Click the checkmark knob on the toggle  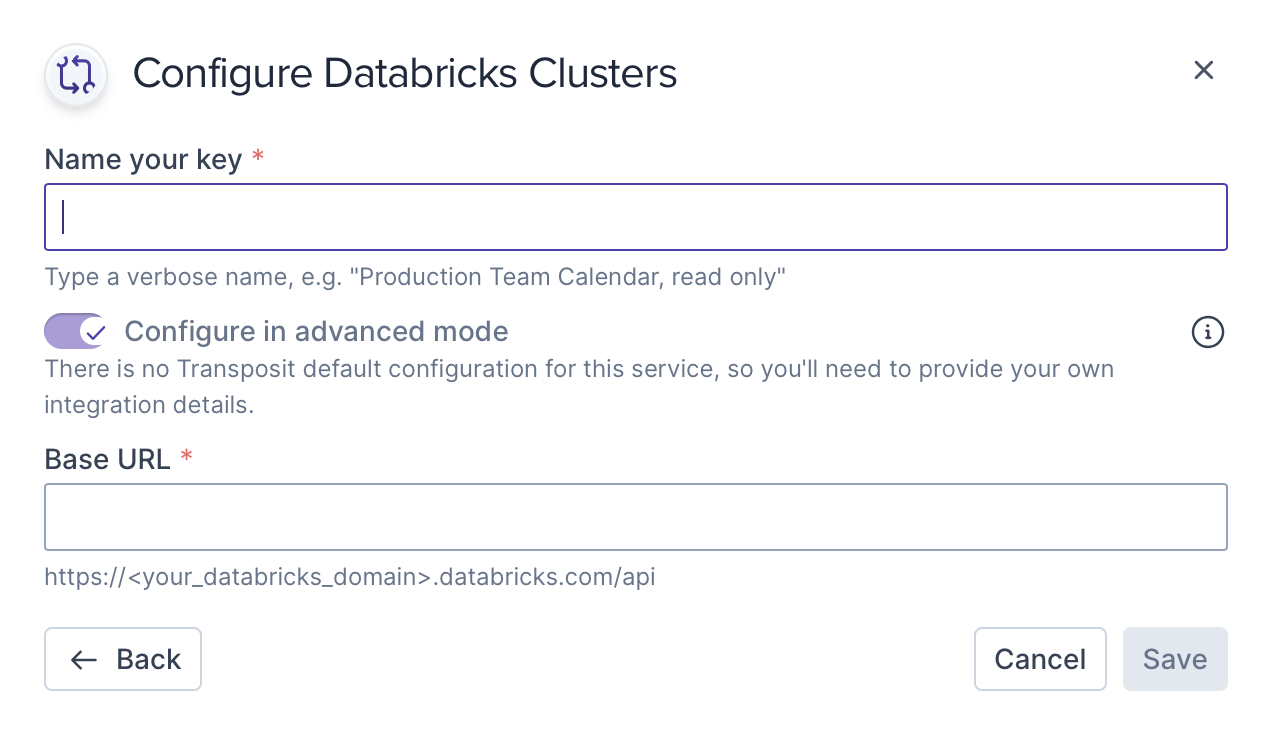[x=94, y=331]
